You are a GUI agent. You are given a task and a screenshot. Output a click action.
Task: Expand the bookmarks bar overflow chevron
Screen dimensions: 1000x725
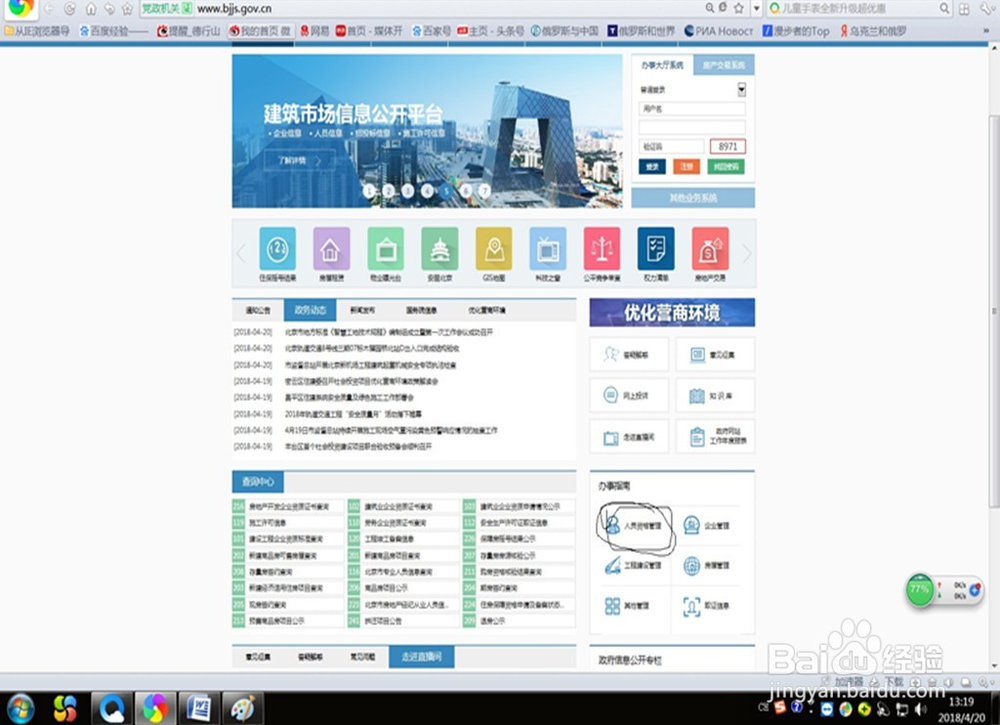[x=987, y=31]
